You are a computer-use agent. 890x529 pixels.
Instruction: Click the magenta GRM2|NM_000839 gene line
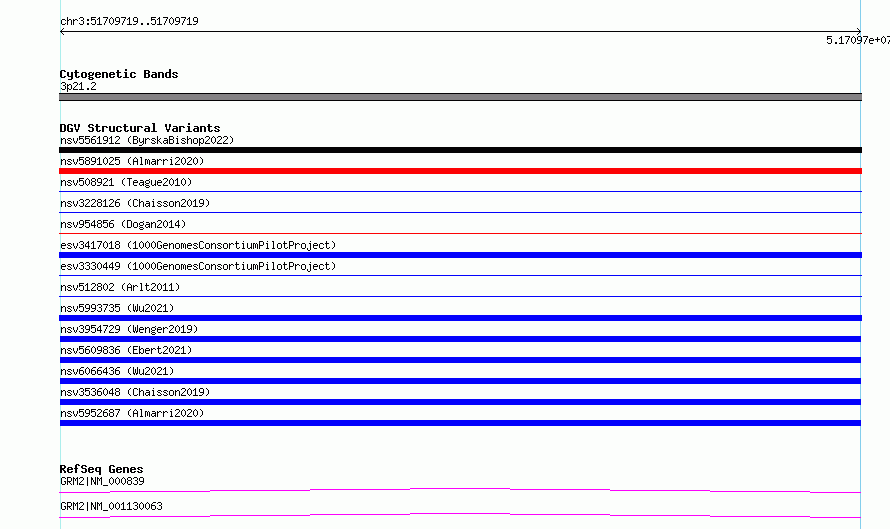click(460, 490)
